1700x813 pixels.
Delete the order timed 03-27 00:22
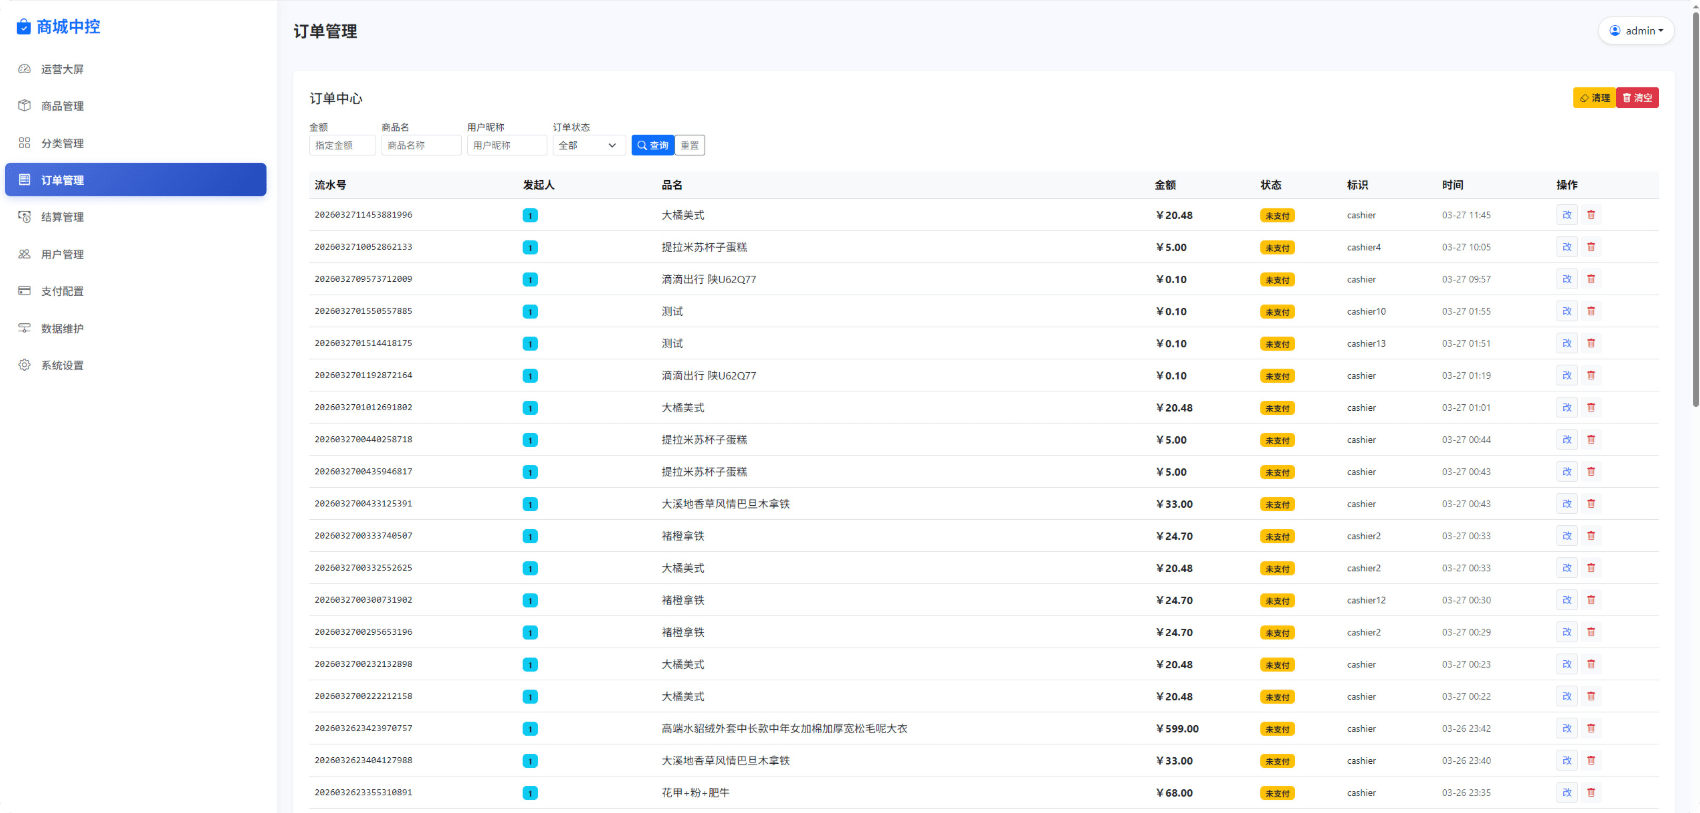1591,696
